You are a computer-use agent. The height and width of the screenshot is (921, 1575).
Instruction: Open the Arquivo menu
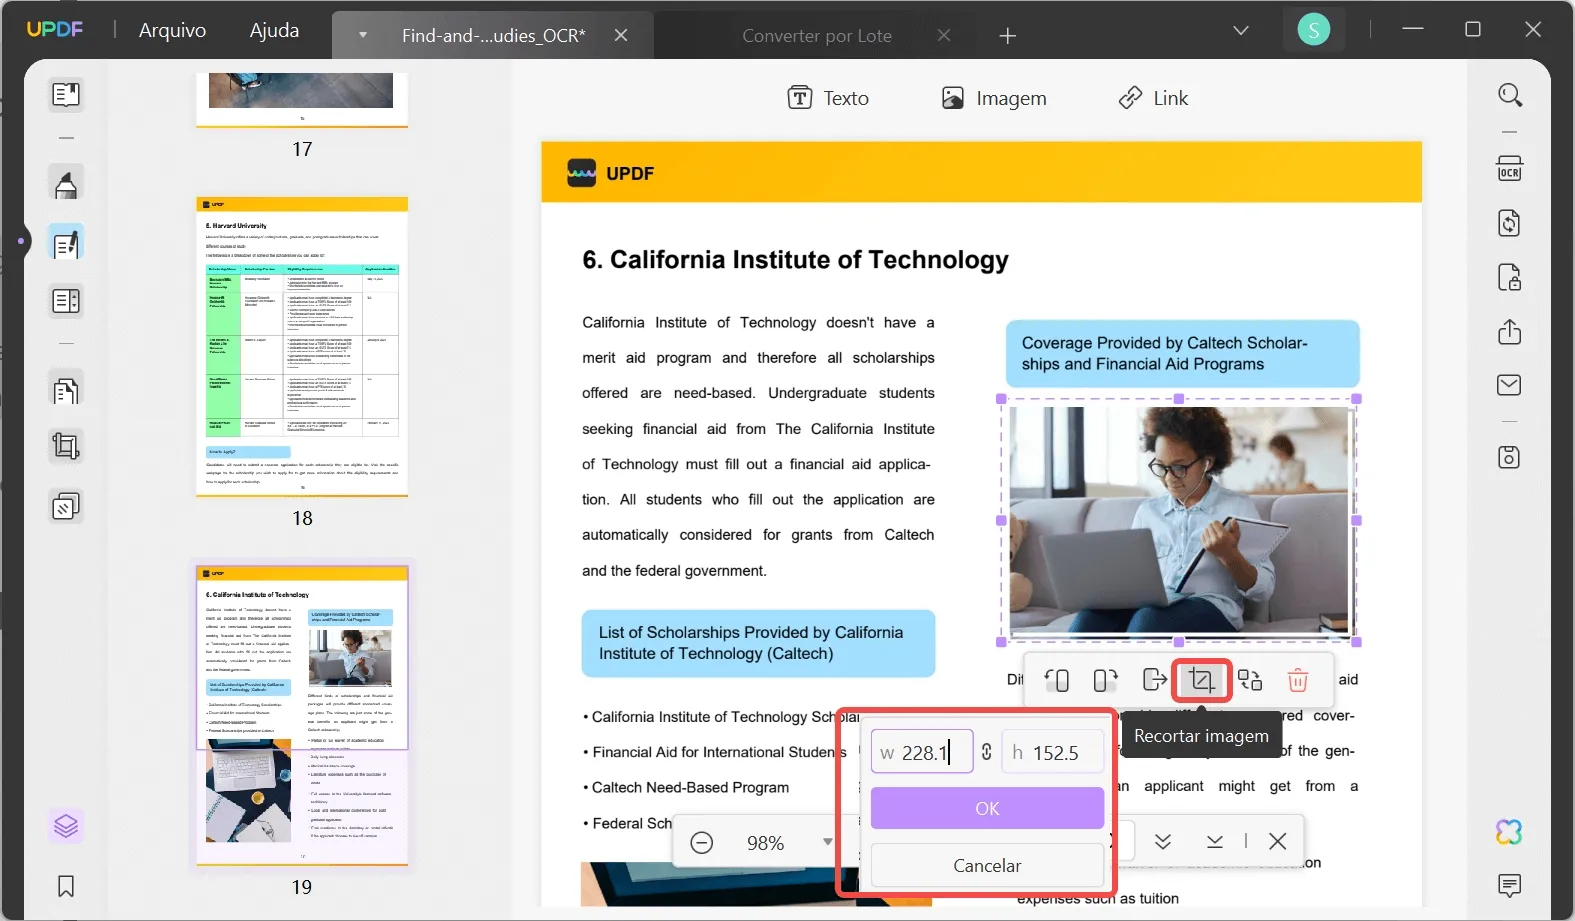click(x=172, y=30)
